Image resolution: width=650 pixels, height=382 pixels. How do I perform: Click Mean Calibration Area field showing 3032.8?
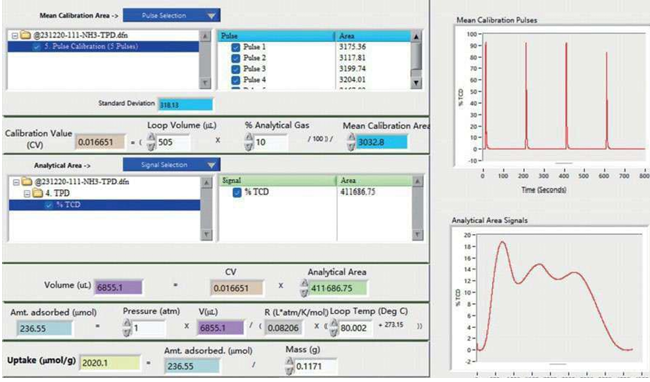(382, 143)
